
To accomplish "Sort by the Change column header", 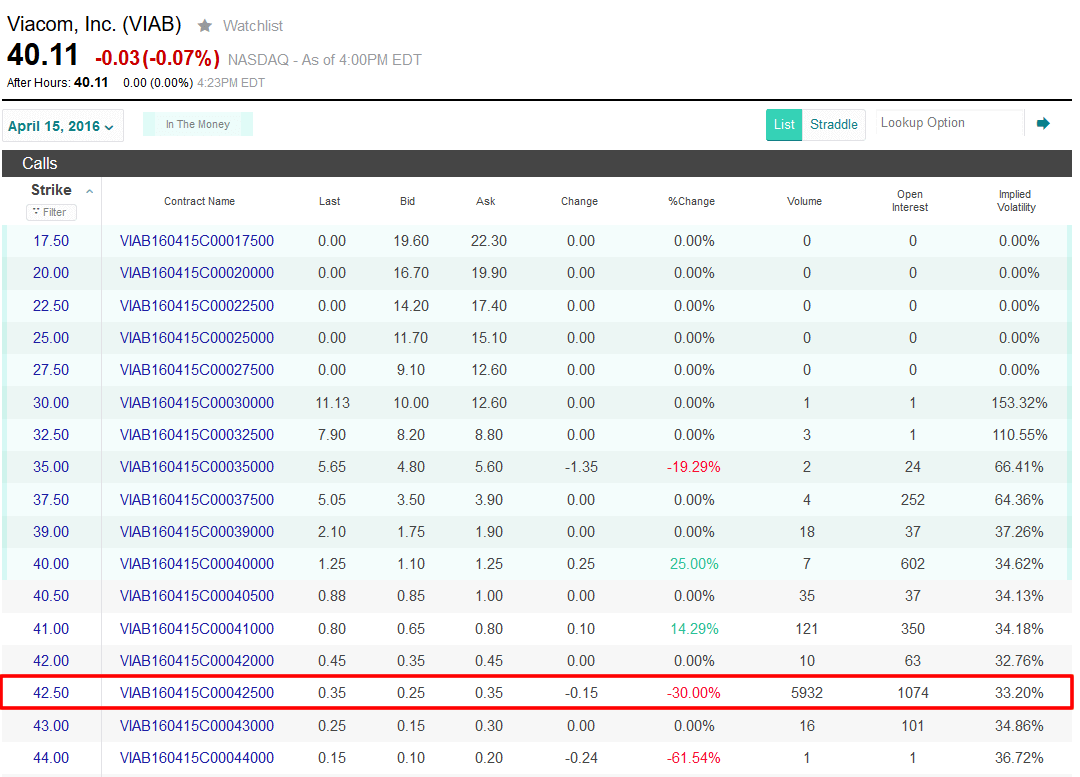I will tap(579, 201).
